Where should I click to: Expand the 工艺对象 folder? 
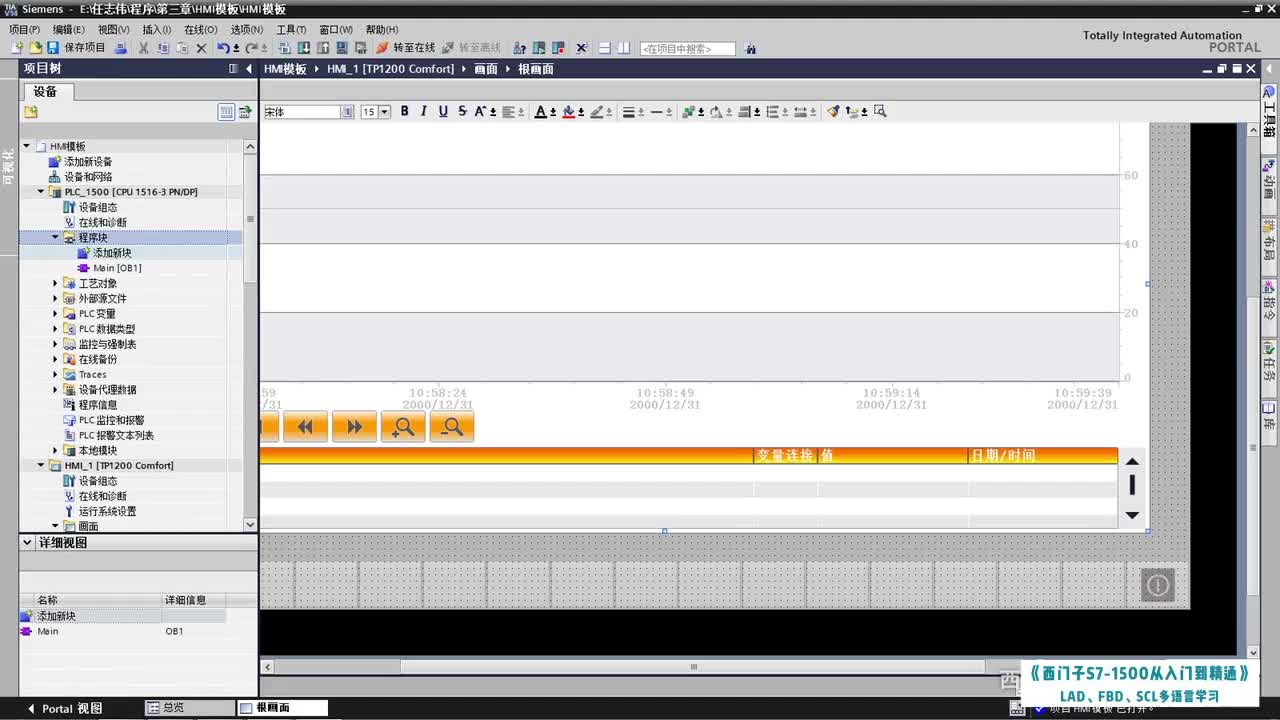(x=56, y=283)
